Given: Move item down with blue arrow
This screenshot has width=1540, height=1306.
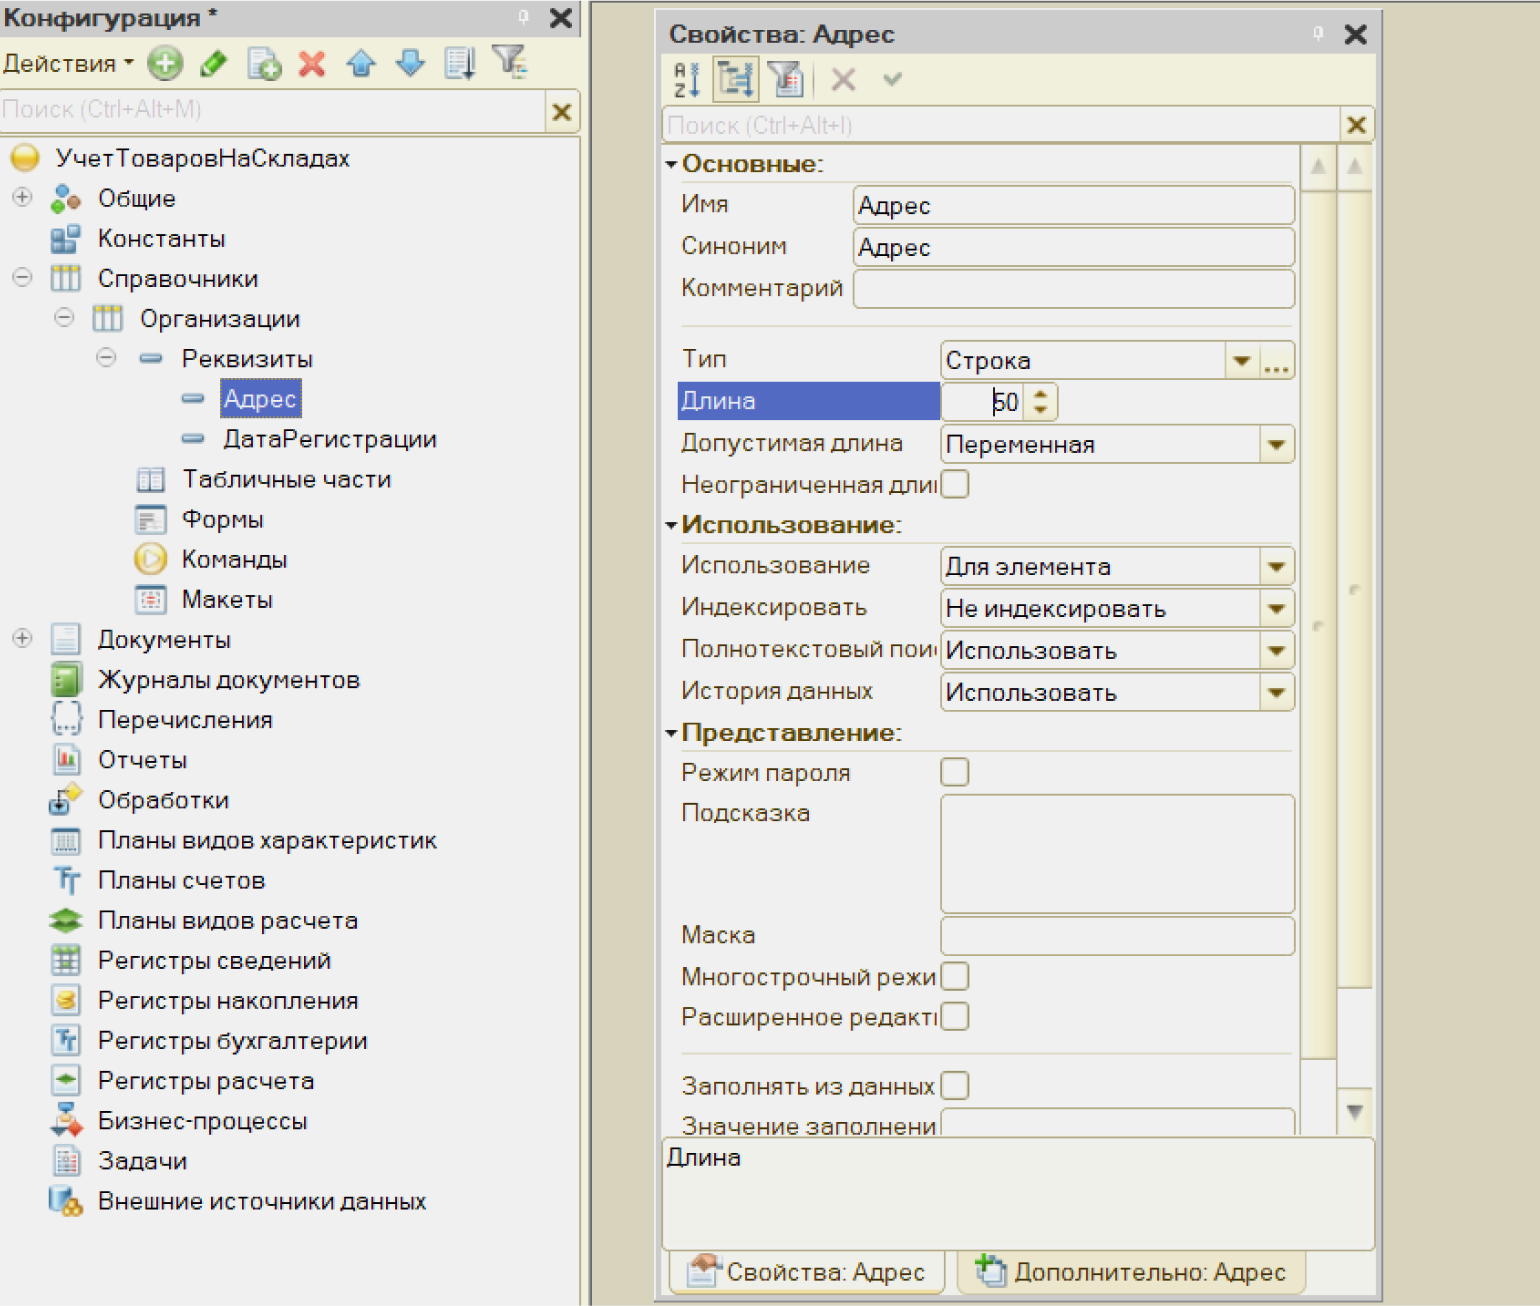Looking at the screenshot, I should (410, 64).
